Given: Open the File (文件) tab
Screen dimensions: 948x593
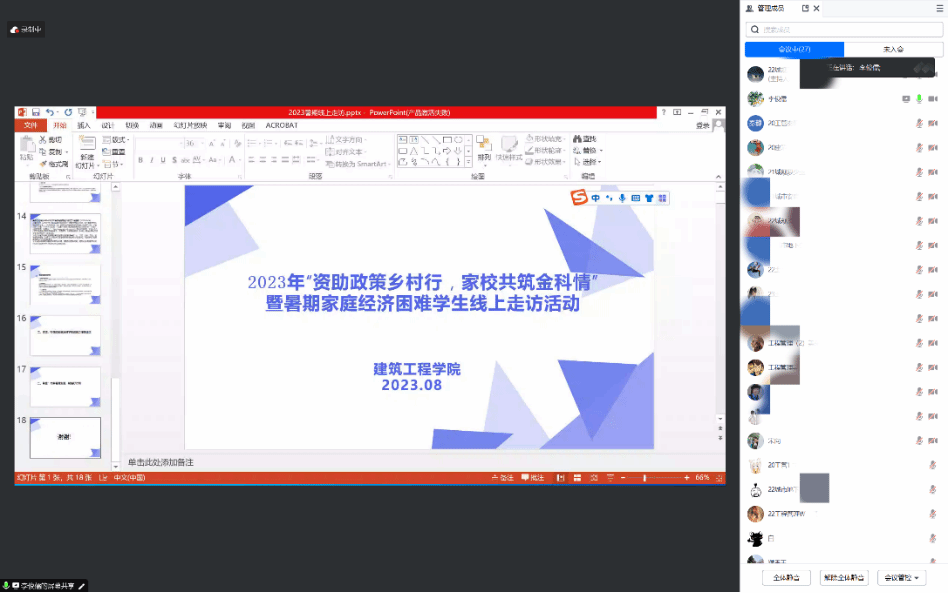Looking at the screenshot, I should (x=30, y=126).
